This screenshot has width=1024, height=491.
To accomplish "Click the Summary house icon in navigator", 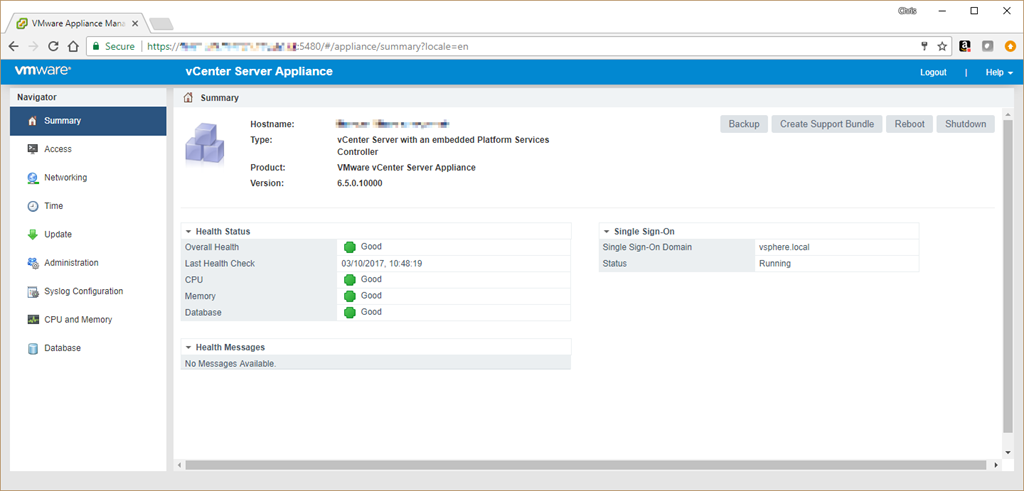I will [33, 121].
